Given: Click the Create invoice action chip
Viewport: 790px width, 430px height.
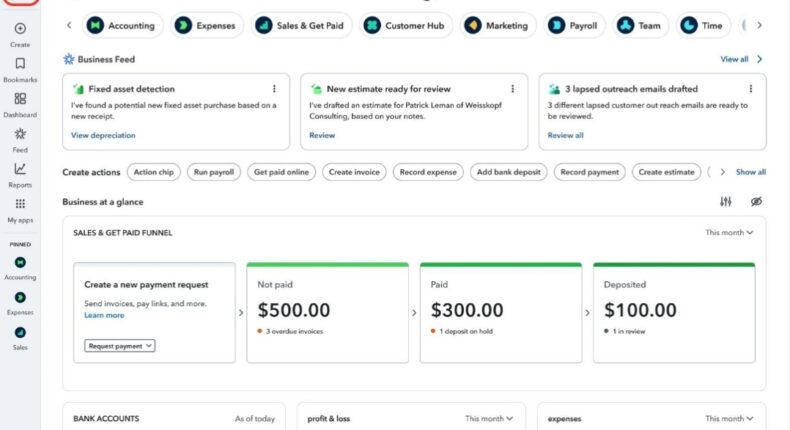Looking at the screenshot, I should point(354,172).
